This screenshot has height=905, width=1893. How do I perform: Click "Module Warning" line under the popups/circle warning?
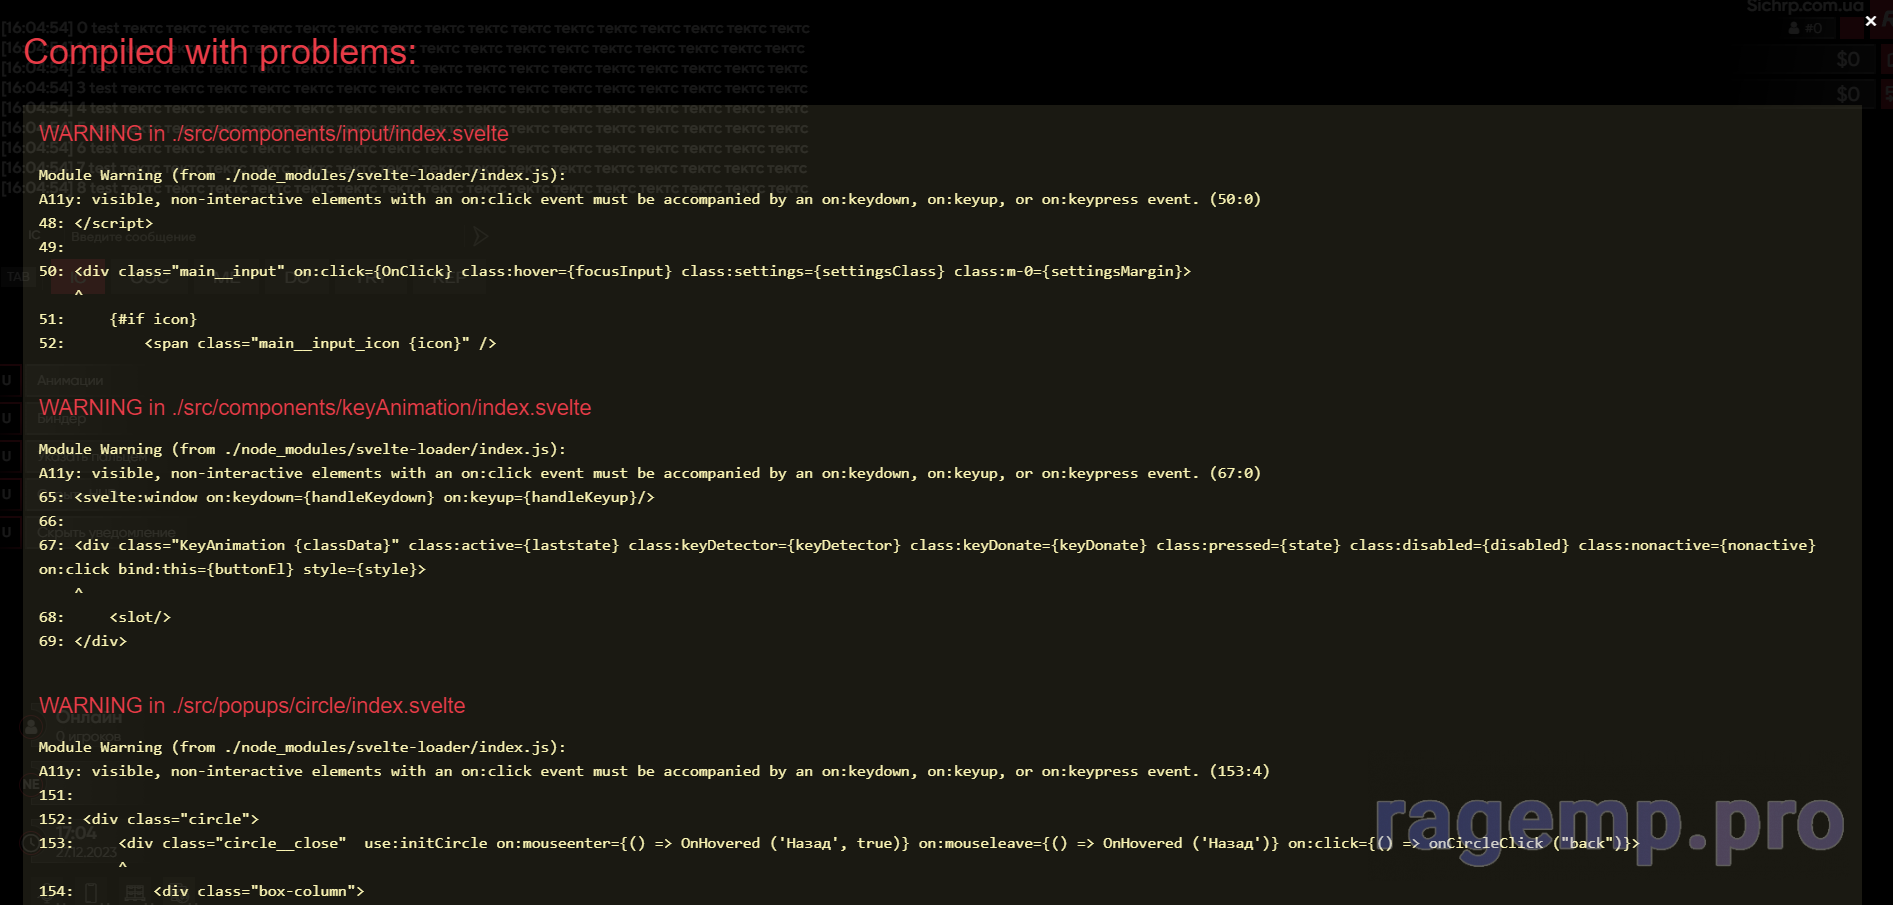click(x=302, y=747)
